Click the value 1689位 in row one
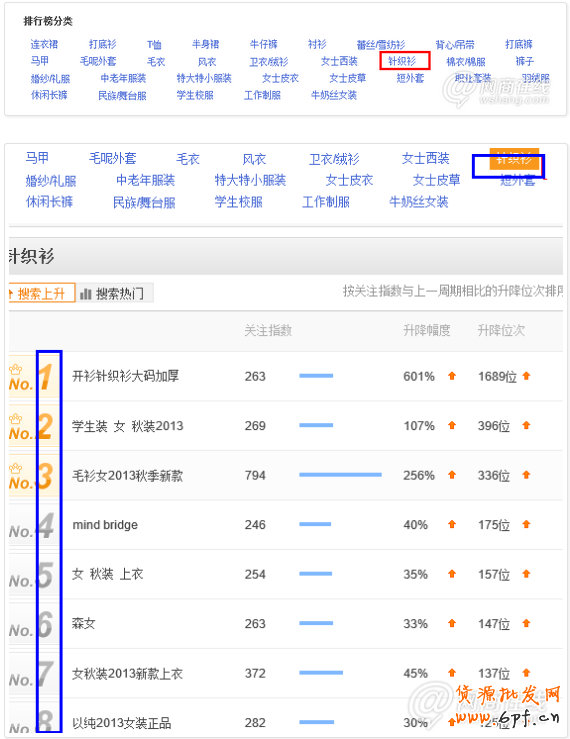This screenshot has height=739, width=570. [497, 377]
